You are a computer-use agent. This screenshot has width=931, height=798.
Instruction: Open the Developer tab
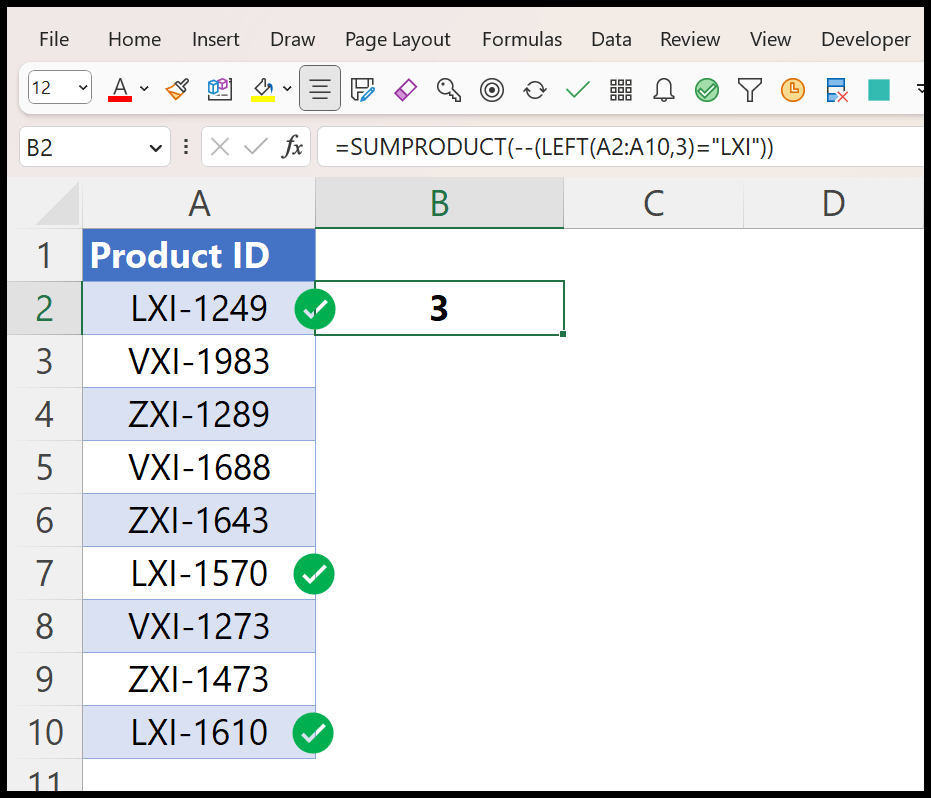coord(866,40)
